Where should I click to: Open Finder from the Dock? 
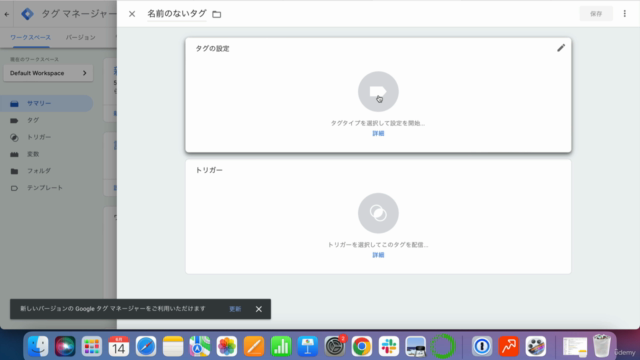pyautogui.click(x=38, y=347)
